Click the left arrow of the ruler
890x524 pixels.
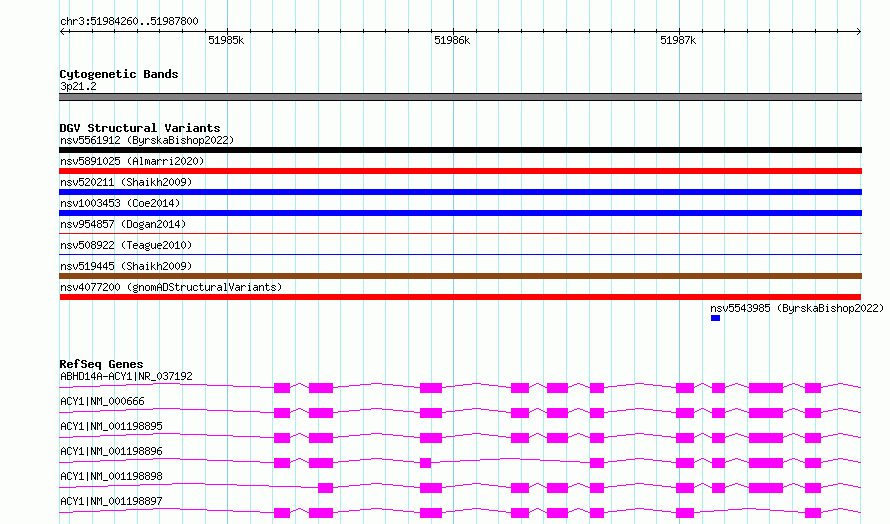coord(63,31)
